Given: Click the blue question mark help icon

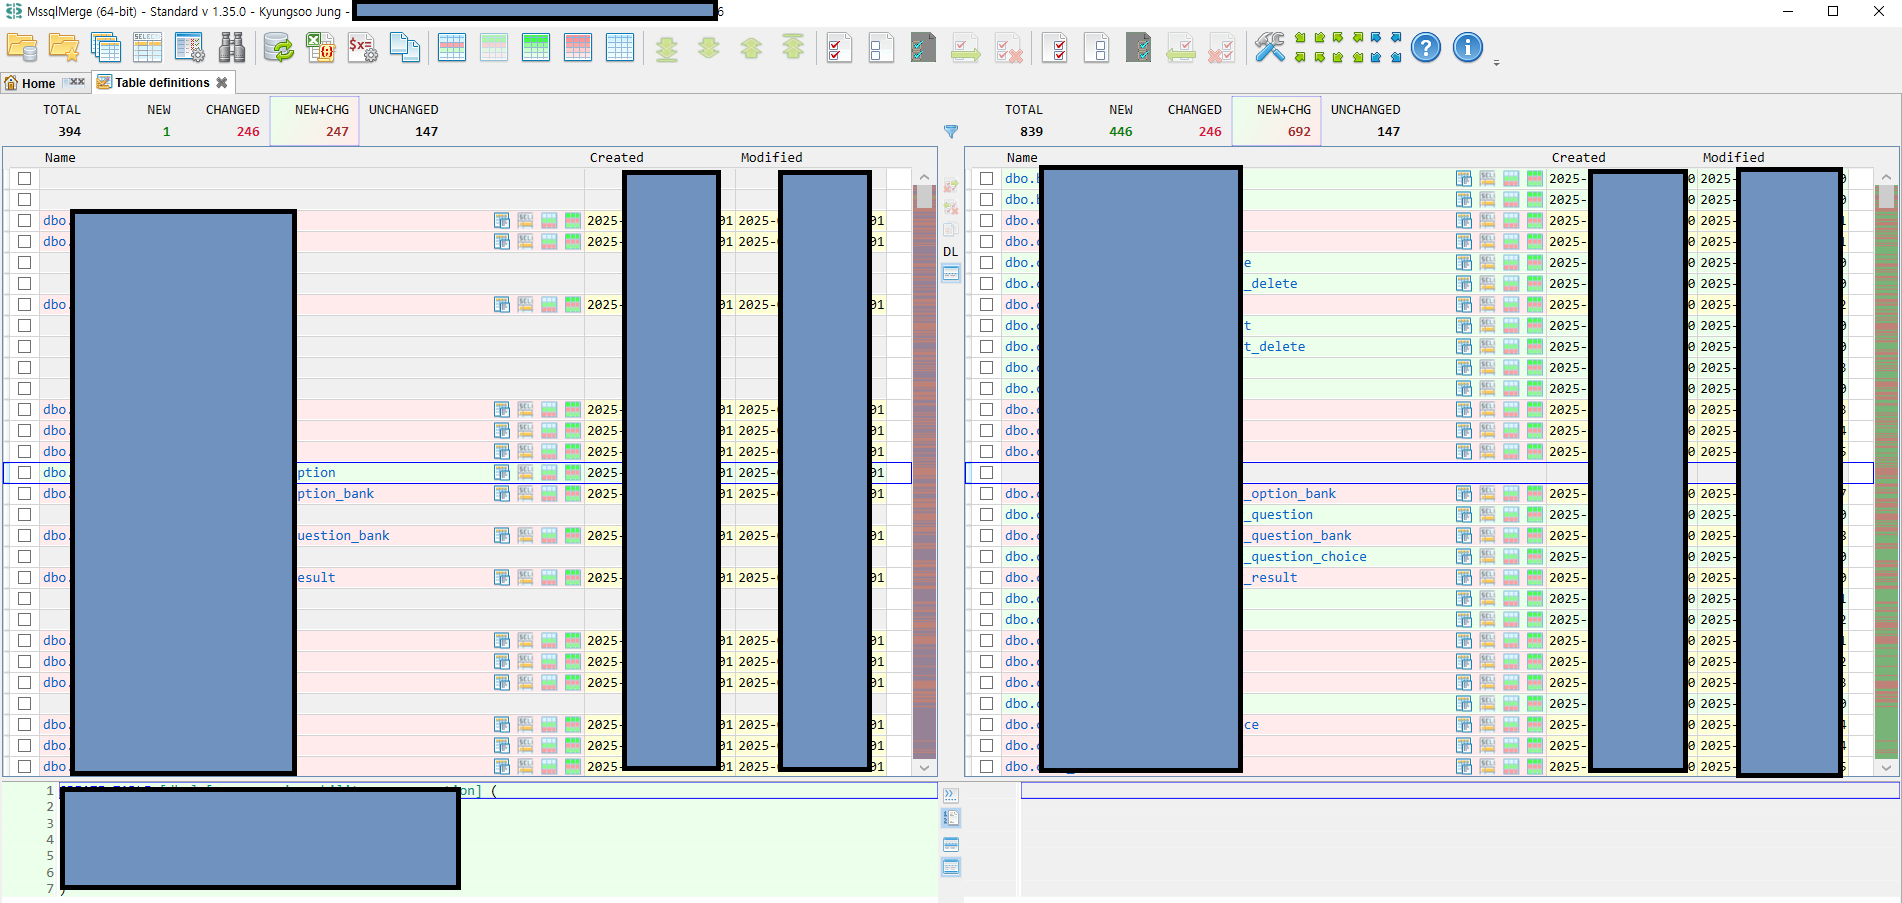Looking at the screenshot, I should tap(1426, 47).
